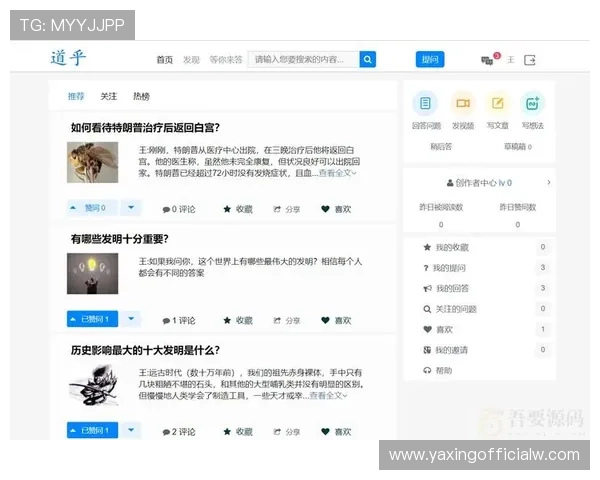Click the 发视频 video icon

(x=463, y=103)
